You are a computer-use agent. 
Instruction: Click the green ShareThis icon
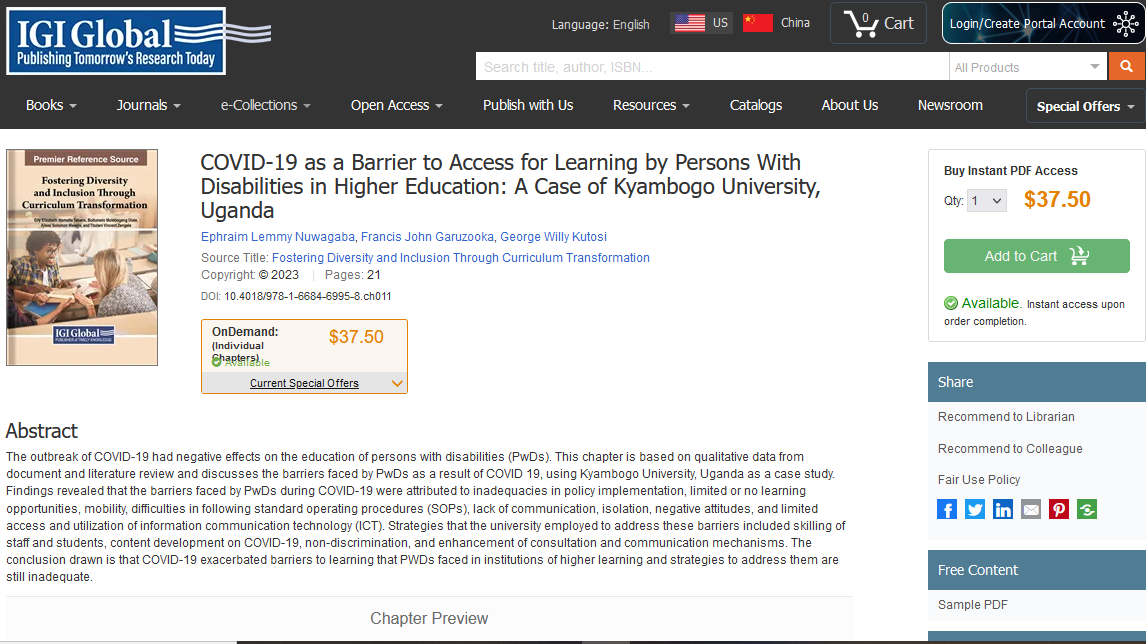(1087, 510)
